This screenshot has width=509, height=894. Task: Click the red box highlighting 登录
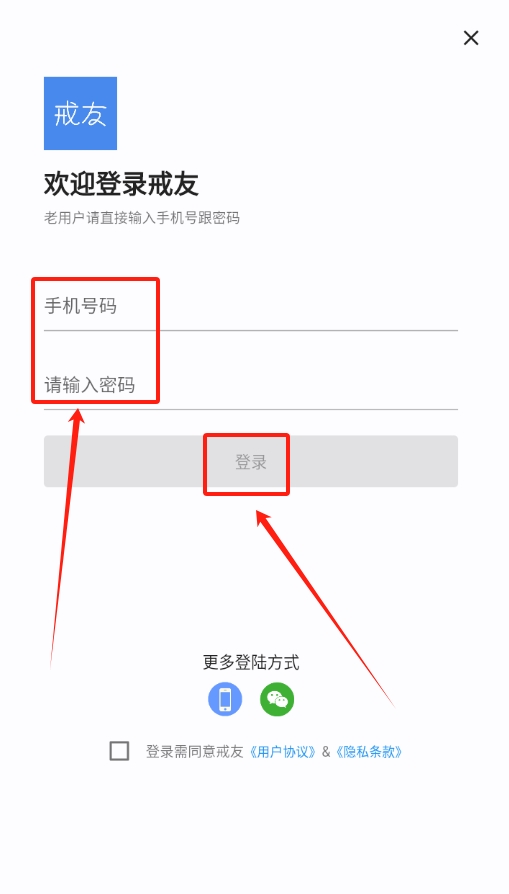pos(247,464)
